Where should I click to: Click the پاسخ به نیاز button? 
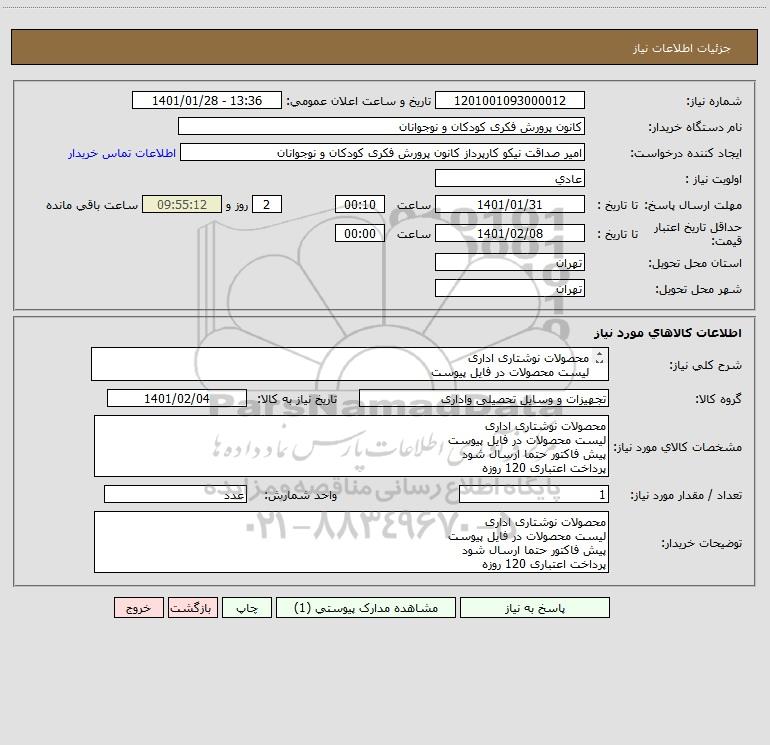pos(534,607)
